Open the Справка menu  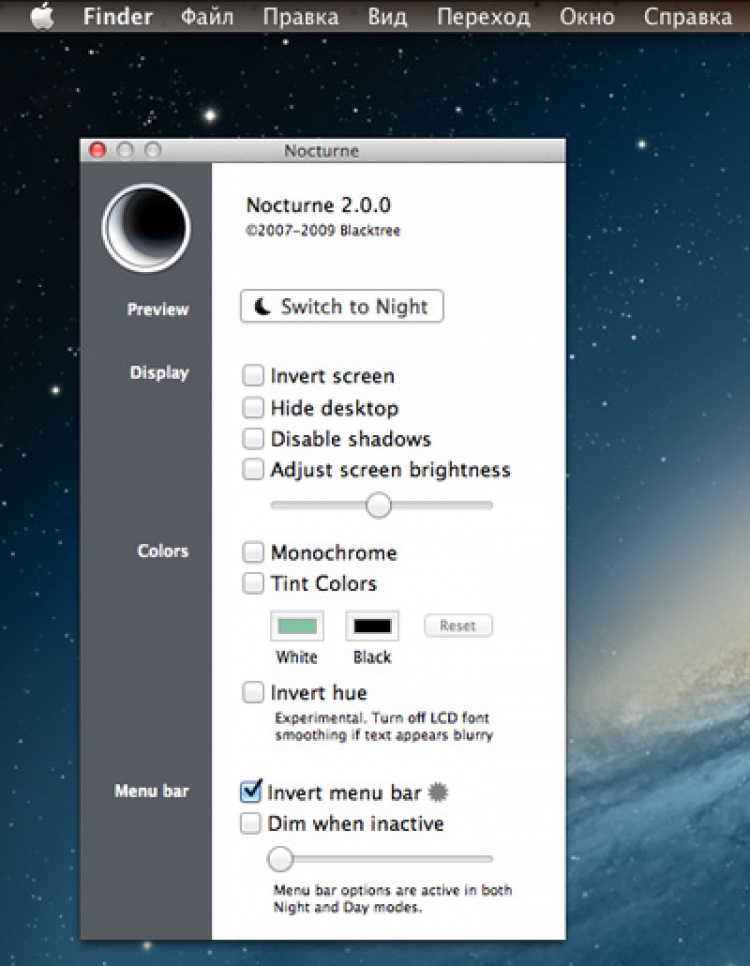687,17
